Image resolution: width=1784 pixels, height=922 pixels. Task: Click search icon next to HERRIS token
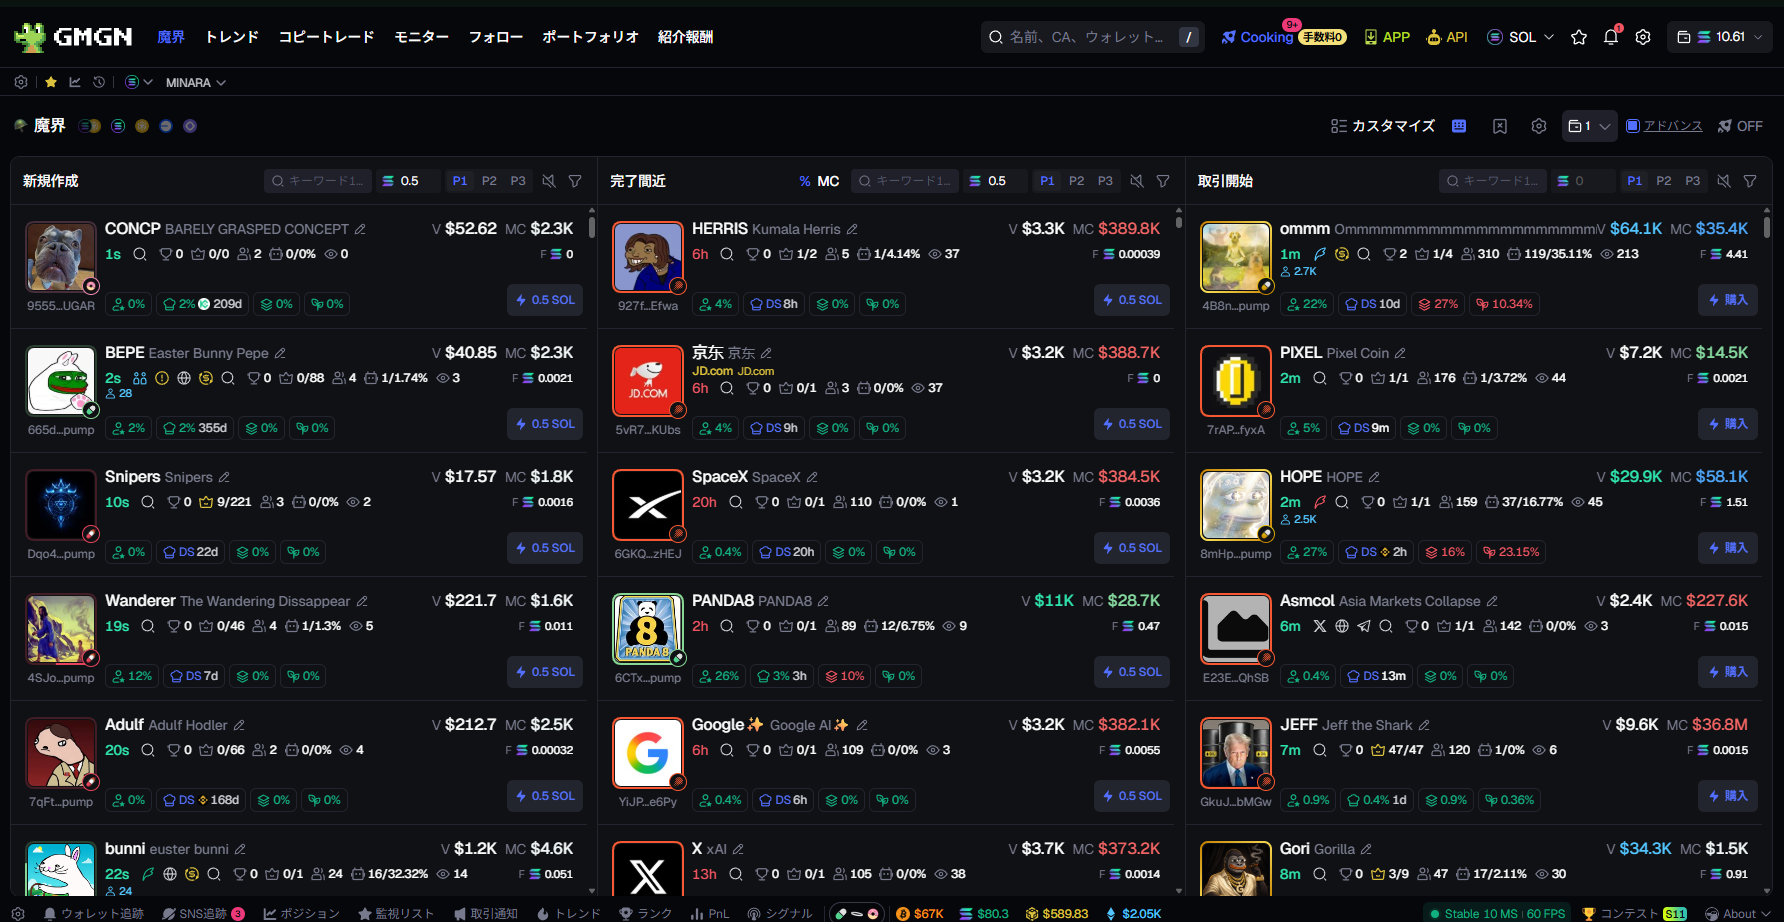click(727, 254)
